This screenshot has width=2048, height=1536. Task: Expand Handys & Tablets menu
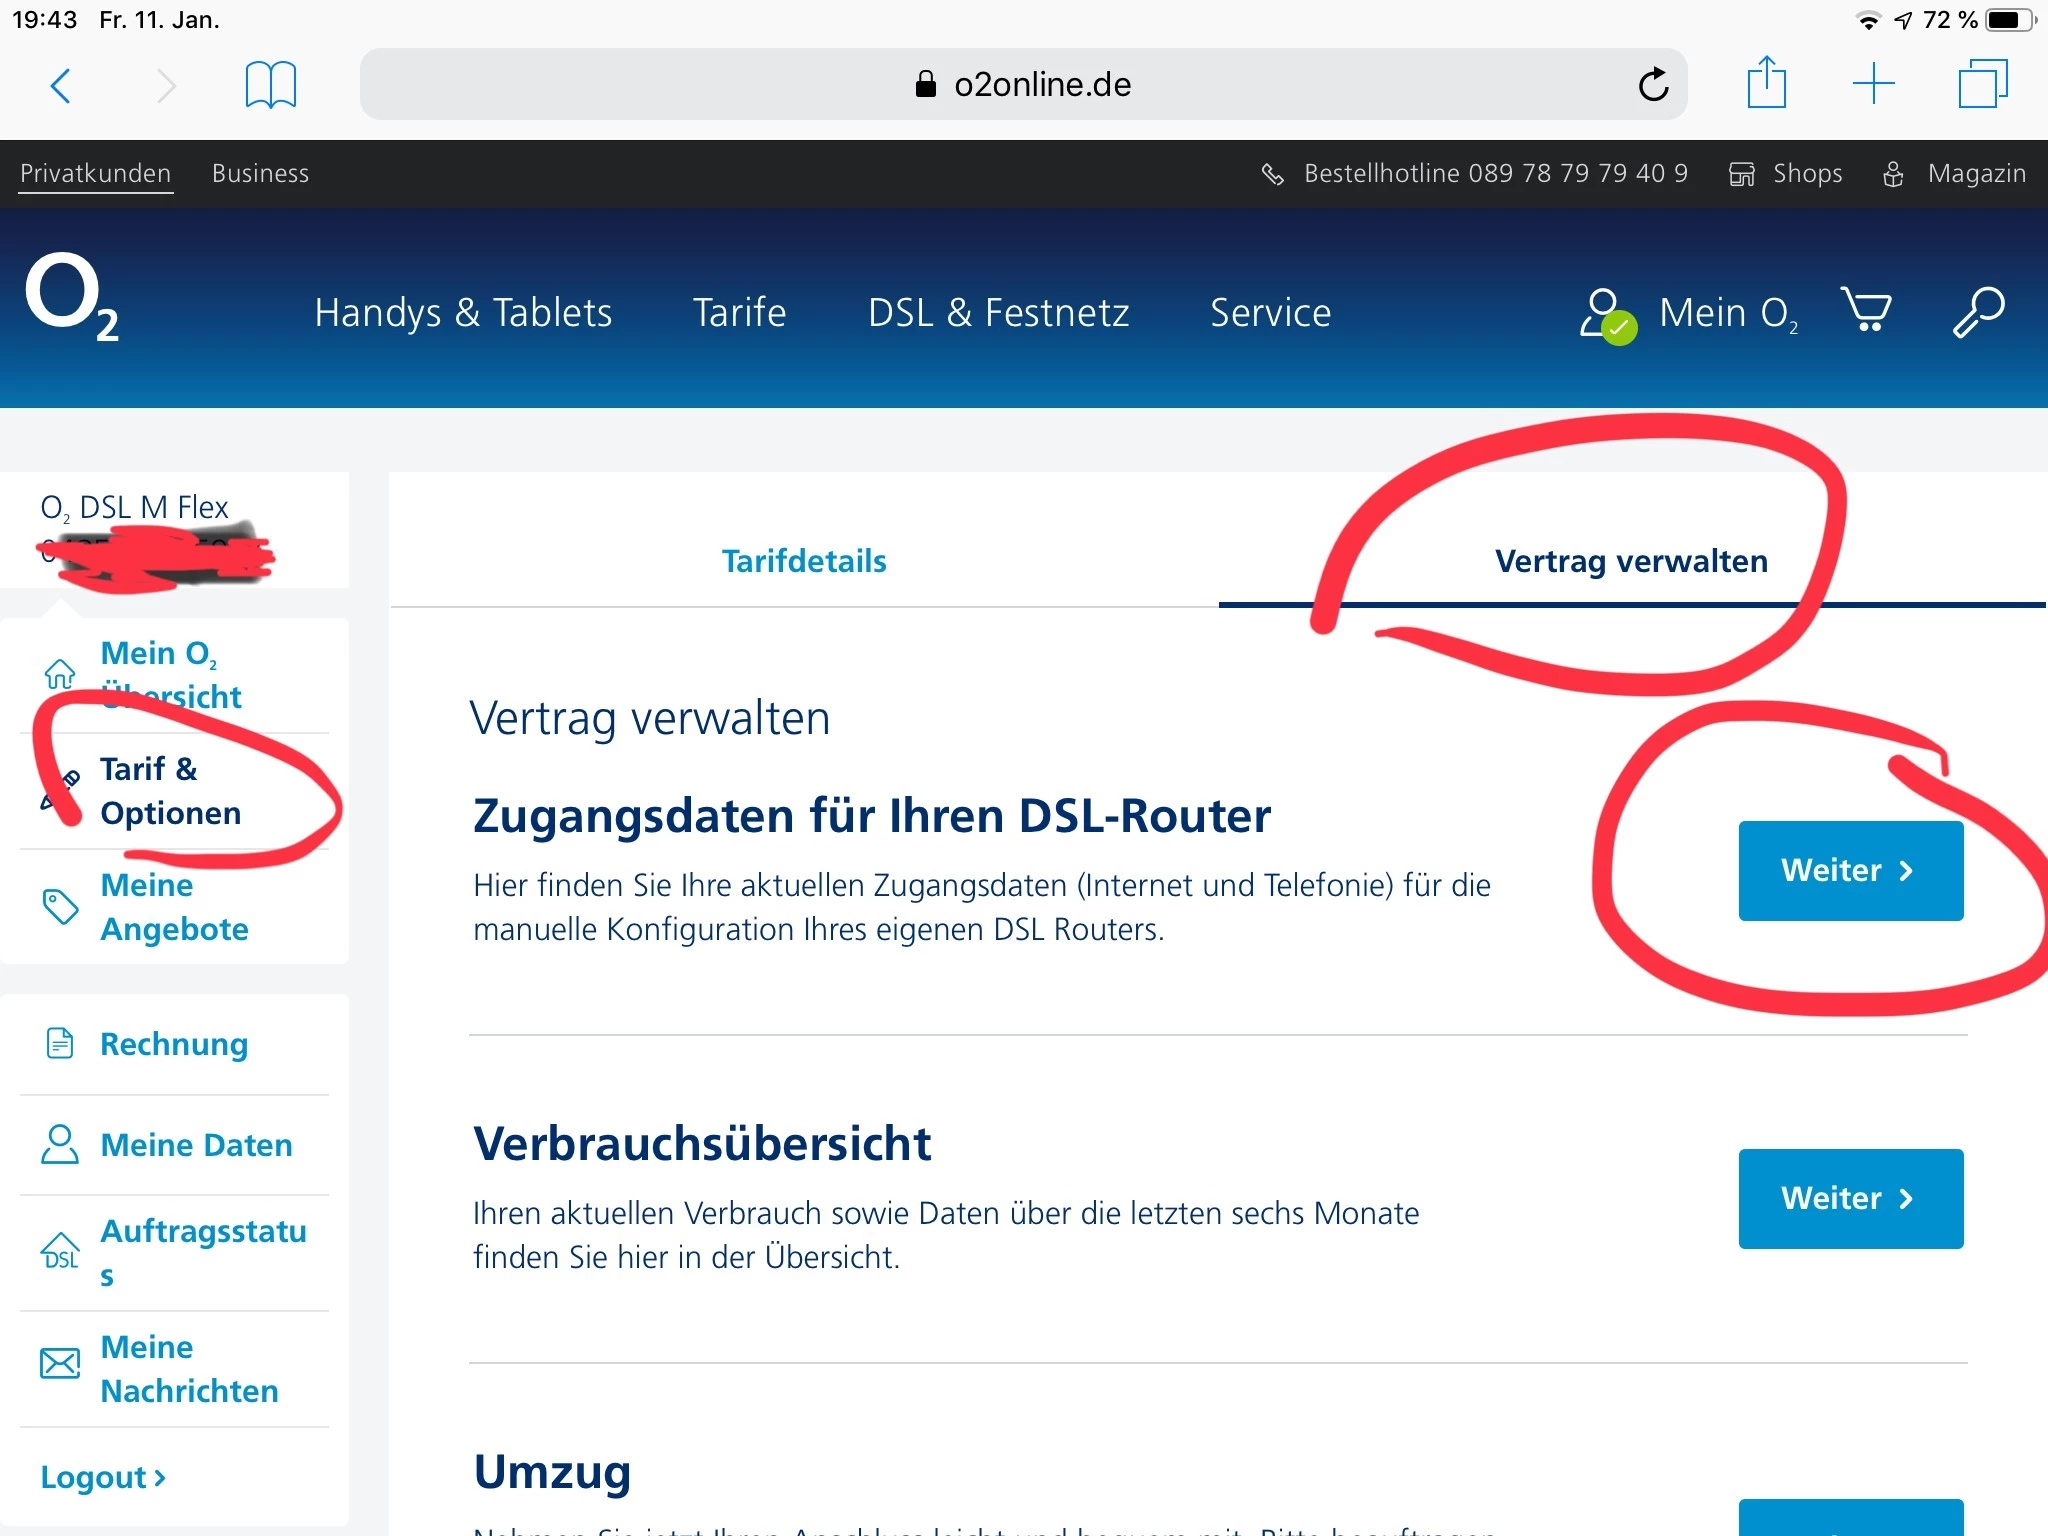[463, 313]
